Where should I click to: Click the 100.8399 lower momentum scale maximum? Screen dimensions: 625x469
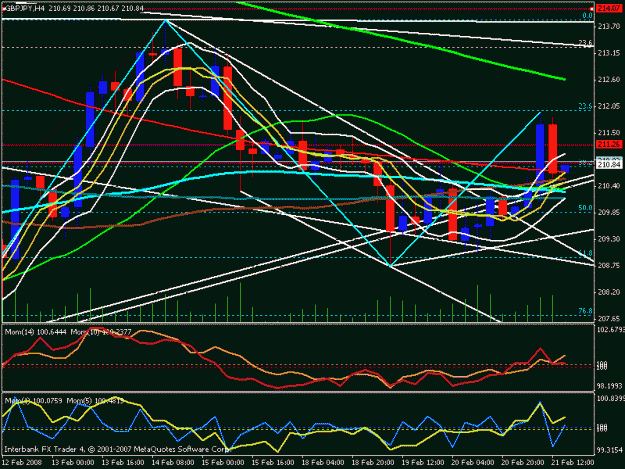coord(610,398)
